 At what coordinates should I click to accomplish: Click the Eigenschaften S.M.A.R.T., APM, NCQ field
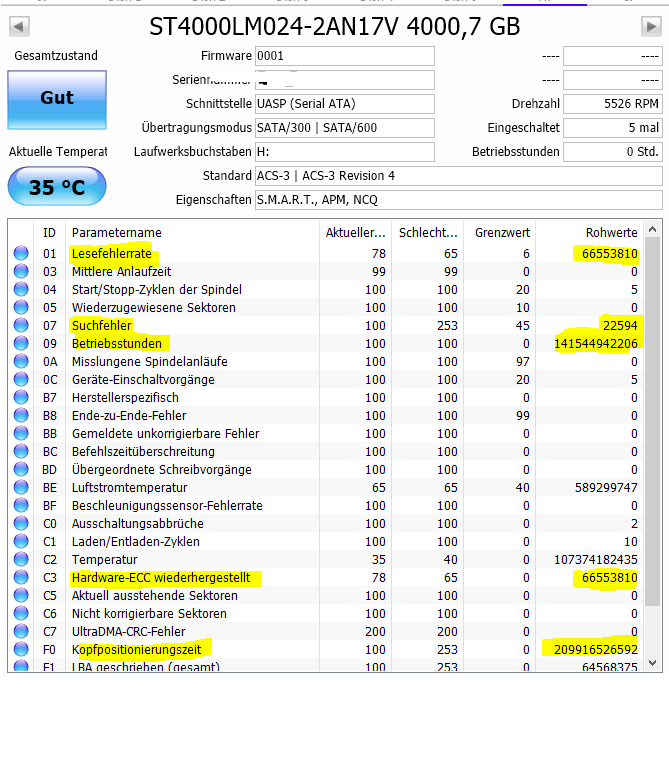[459, 200]
